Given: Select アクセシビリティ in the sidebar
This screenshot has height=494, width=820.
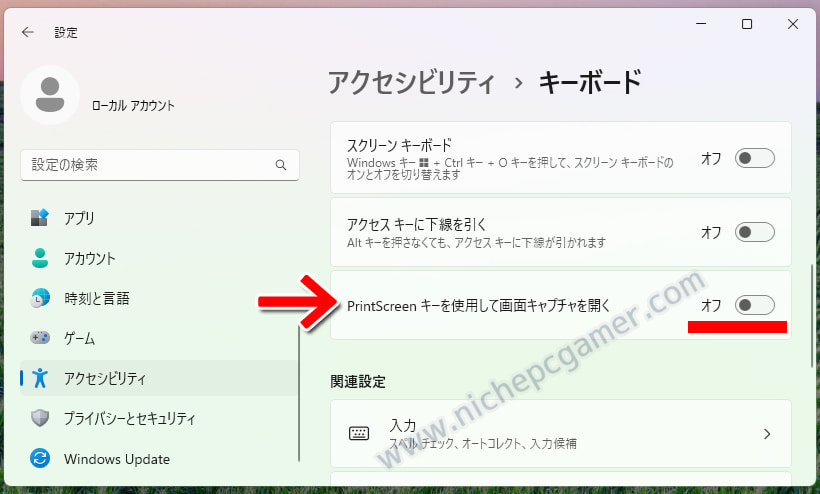Looking at the screenshot, I should pos(160,378).
